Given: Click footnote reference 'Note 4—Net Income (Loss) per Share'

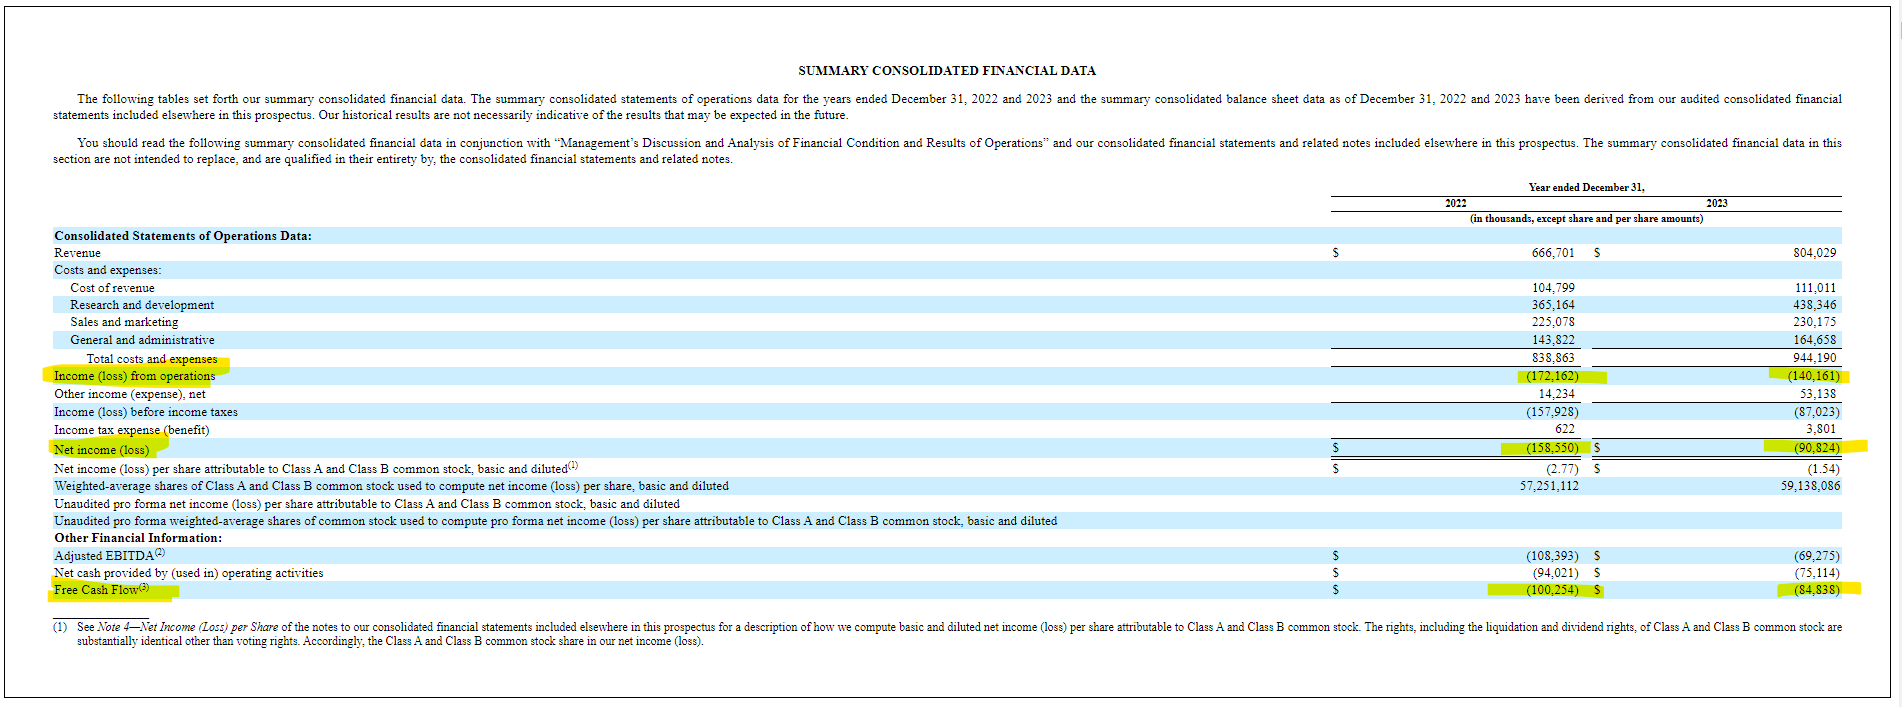Looking at the screenshot, I should tap(188, 627).
